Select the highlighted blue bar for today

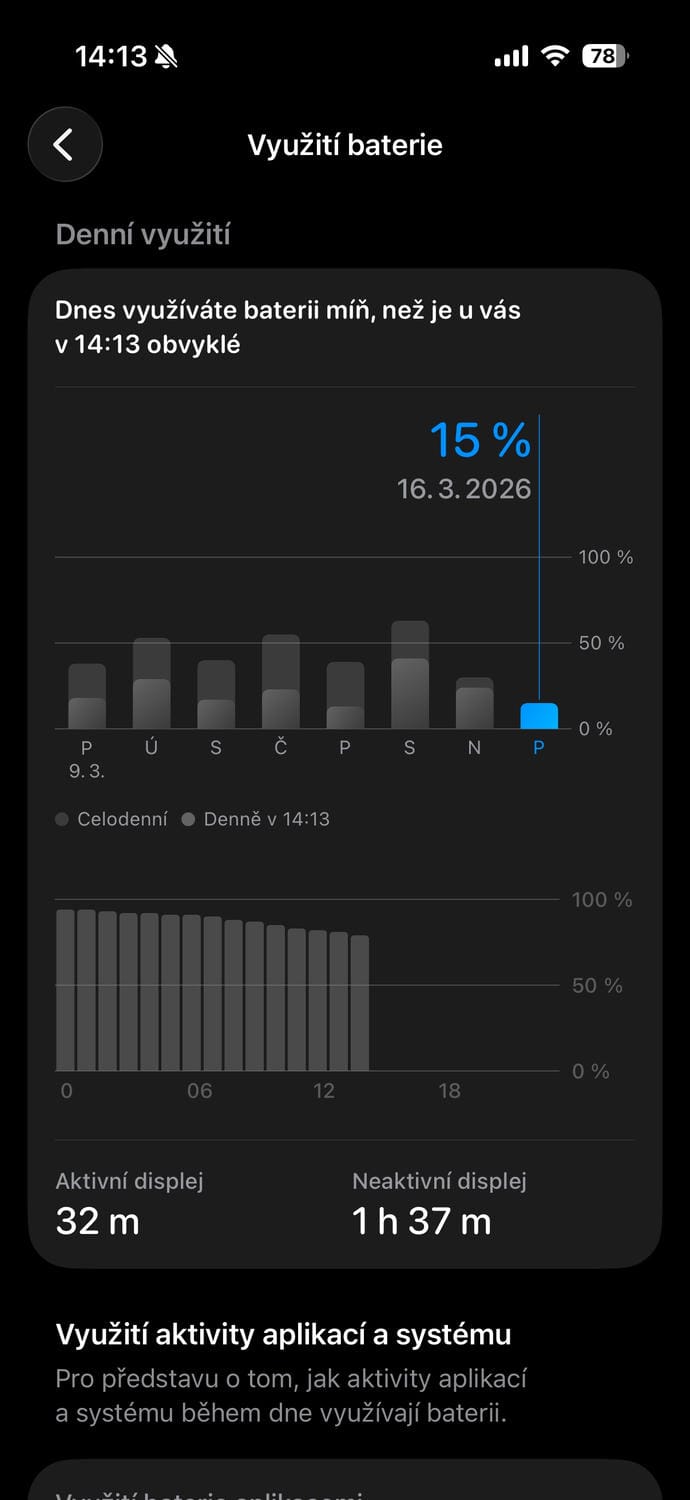pos(539,715)
